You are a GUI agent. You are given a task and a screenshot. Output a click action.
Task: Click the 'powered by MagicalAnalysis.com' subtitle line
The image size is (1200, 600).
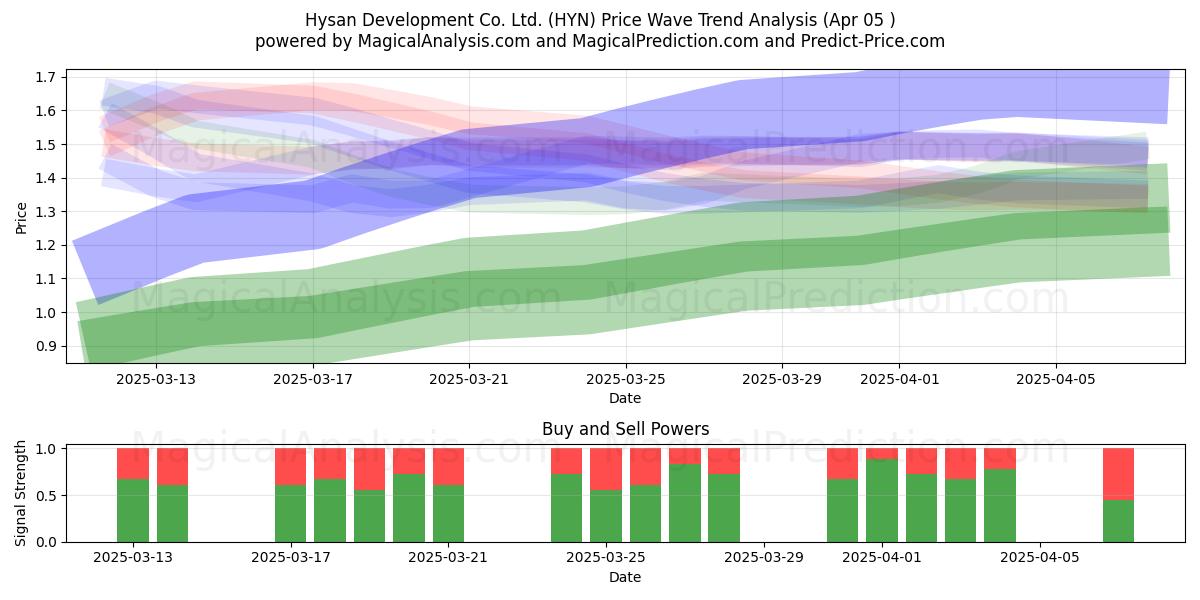[x=600, y=41]
